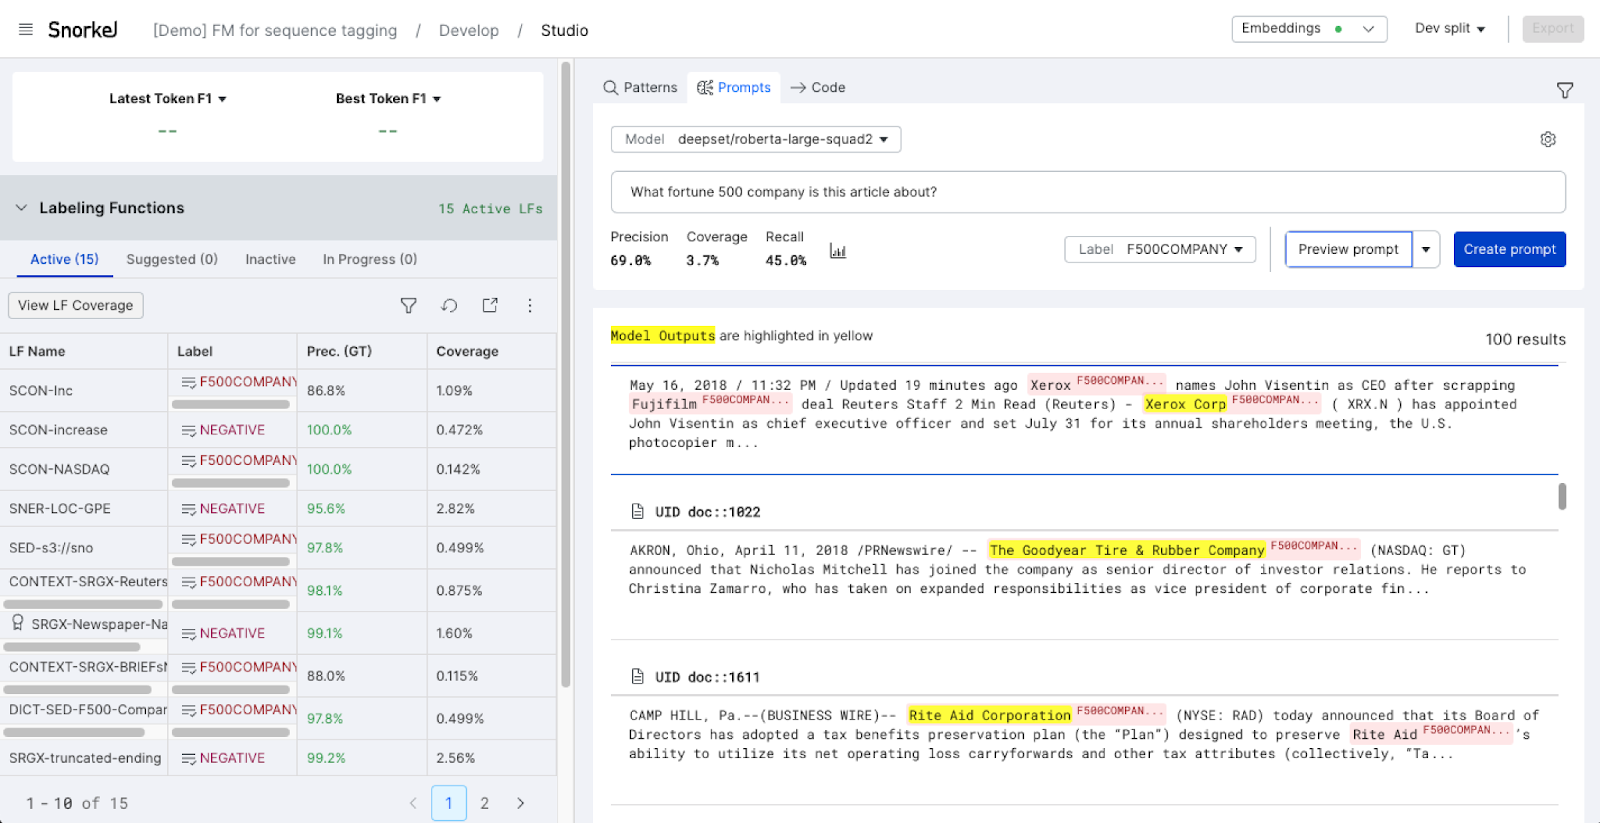Select the Suggested (0) tab
The image size is (1600, 823).
pos(172,259)
